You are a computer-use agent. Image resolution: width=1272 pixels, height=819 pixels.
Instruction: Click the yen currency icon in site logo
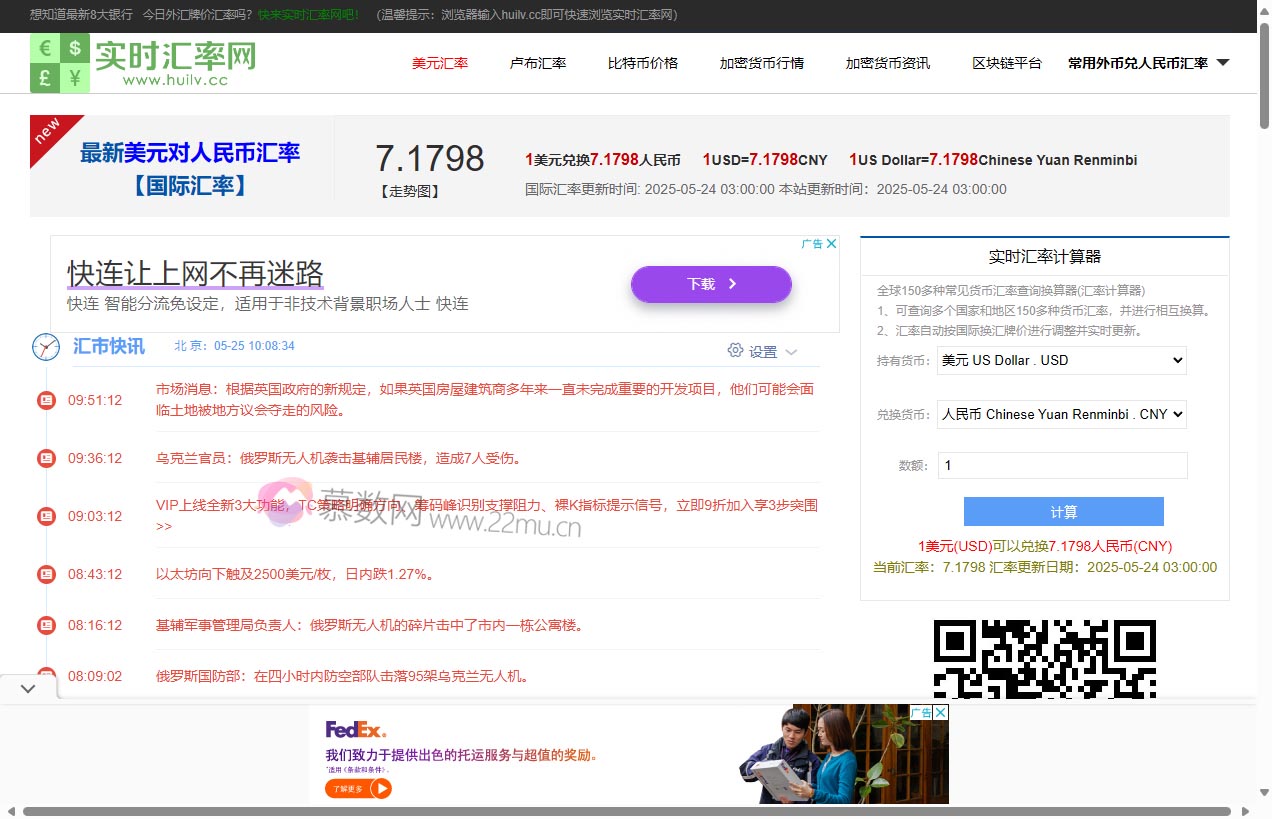75,79
